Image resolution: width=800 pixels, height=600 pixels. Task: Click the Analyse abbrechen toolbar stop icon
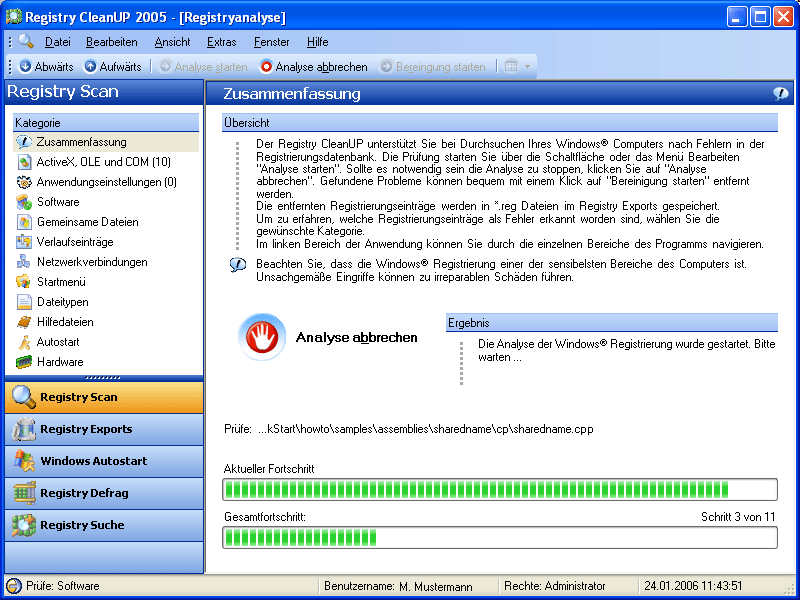coord(266,67)
